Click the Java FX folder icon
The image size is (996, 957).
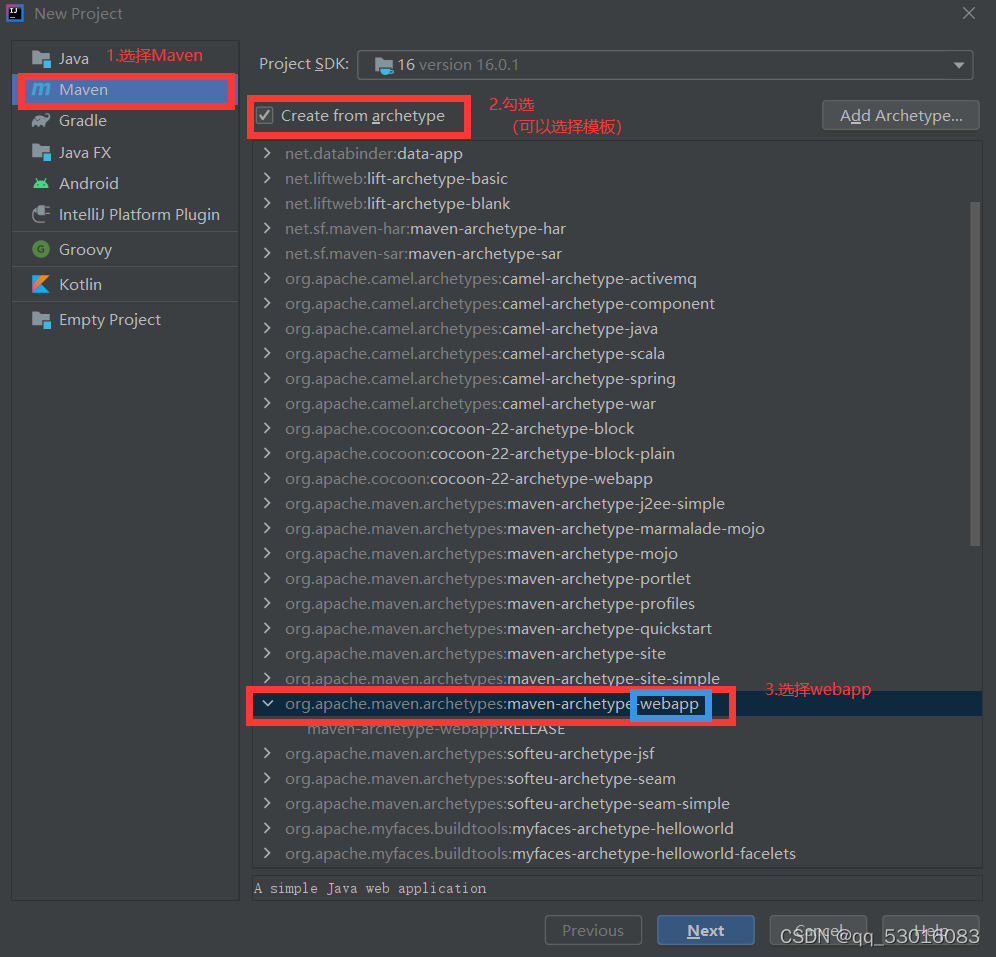[x=41, y=152]
